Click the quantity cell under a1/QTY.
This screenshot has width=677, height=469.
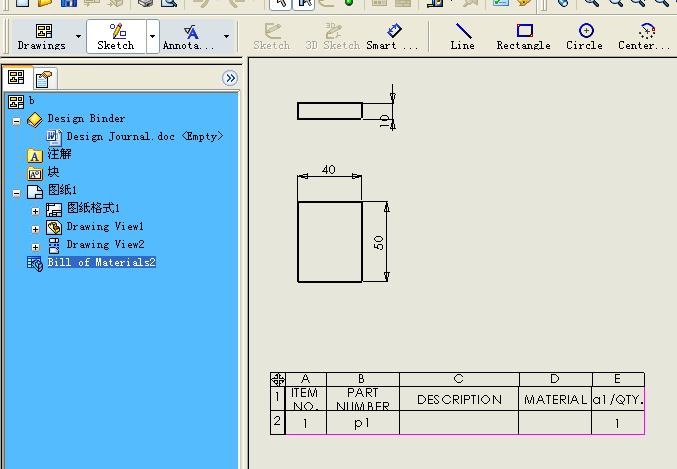(x=618, y=423)
